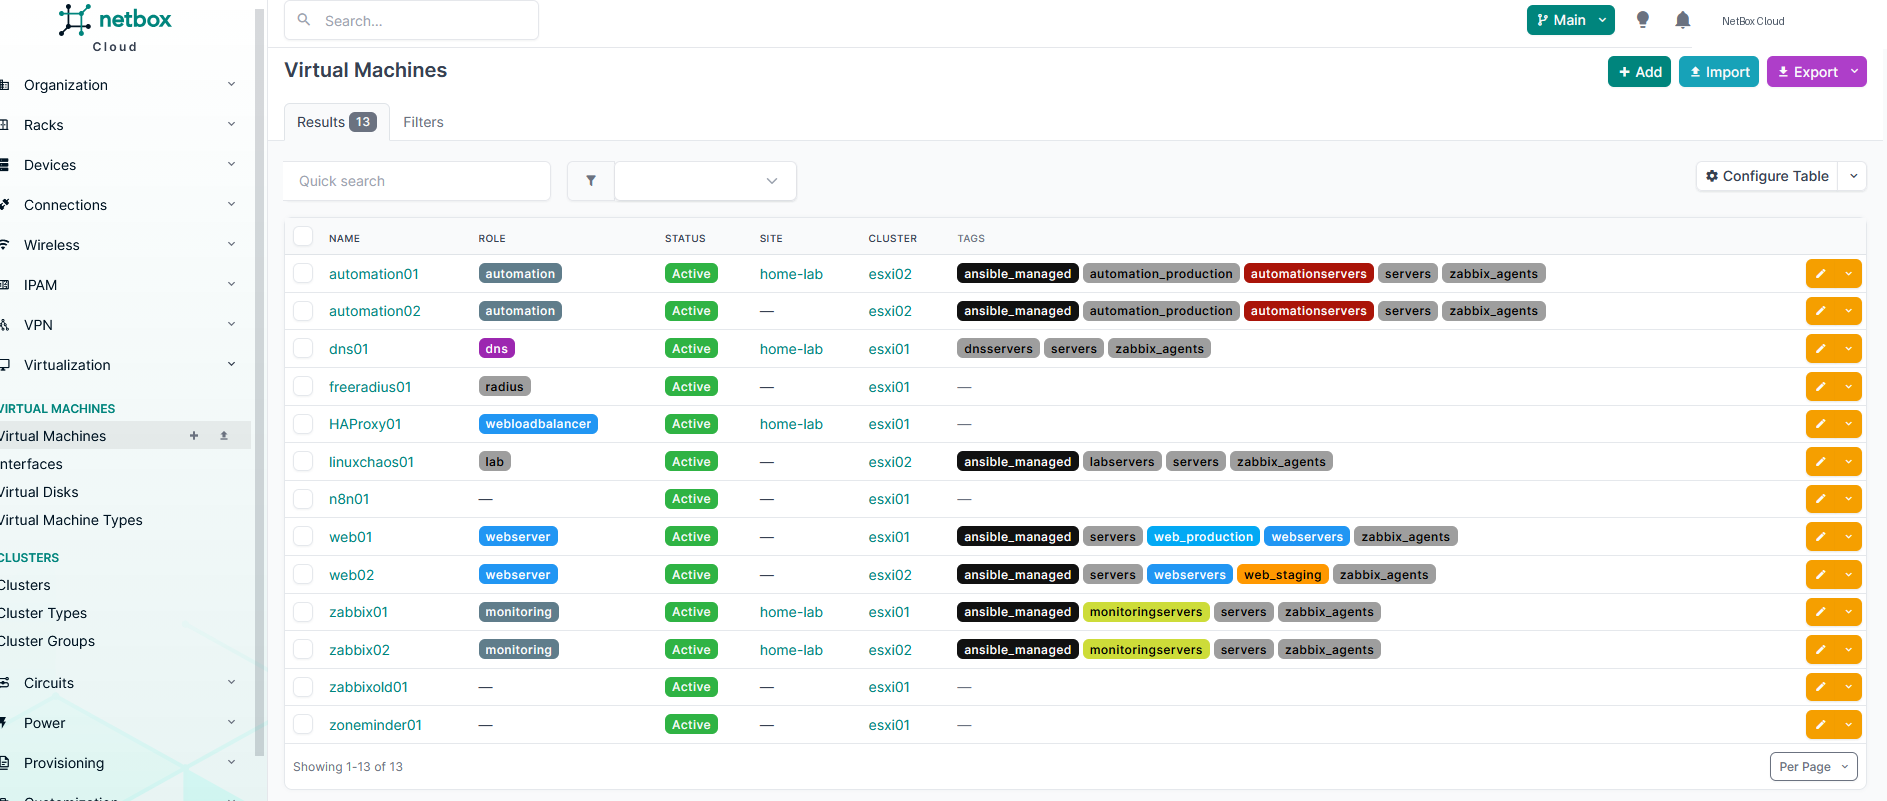
Task: Open web02 row actions dropdown arrow
Action: pyautogui.click(x=1849, y=575)
